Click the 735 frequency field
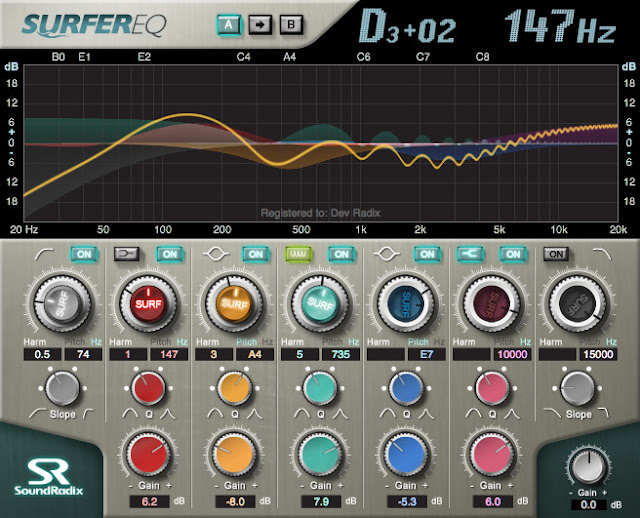The image size is (640, 518). [341, 354]
